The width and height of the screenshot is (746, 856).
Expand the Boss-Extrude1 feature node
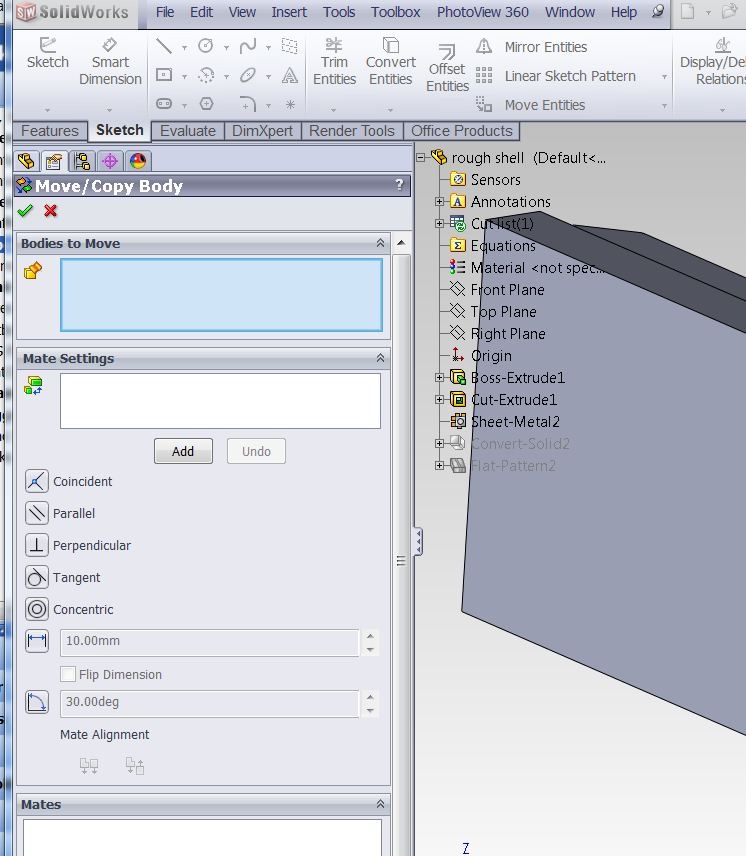(439, 378)
